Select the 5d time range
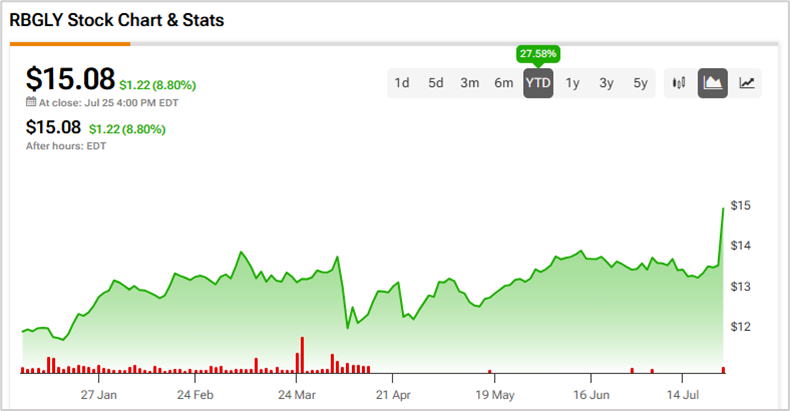790x411 pixels. pyautogui.click(x=436, y=83)
